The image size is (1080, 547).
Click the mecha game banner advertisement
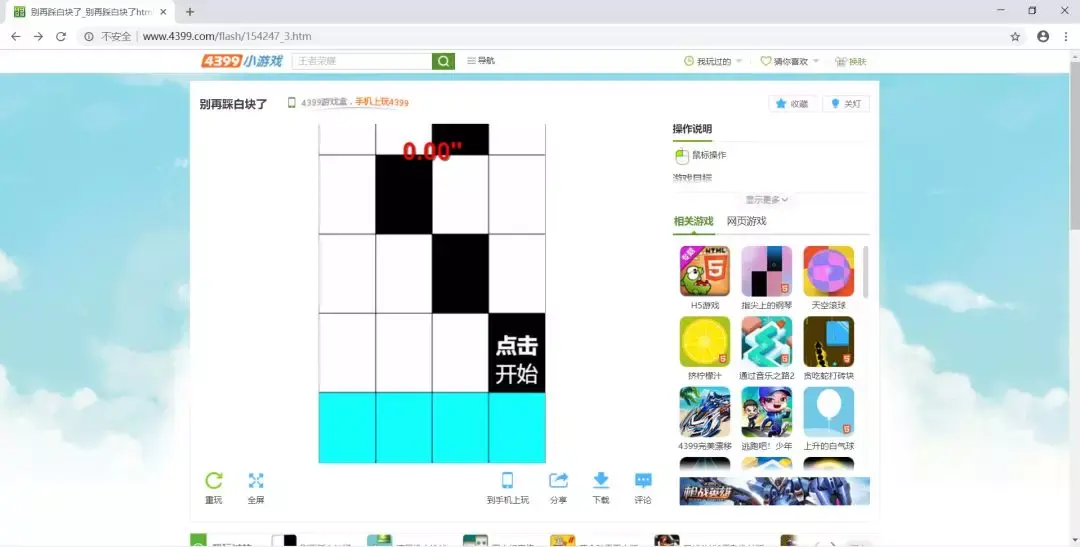pyautogui.click(x=774, y=491)
